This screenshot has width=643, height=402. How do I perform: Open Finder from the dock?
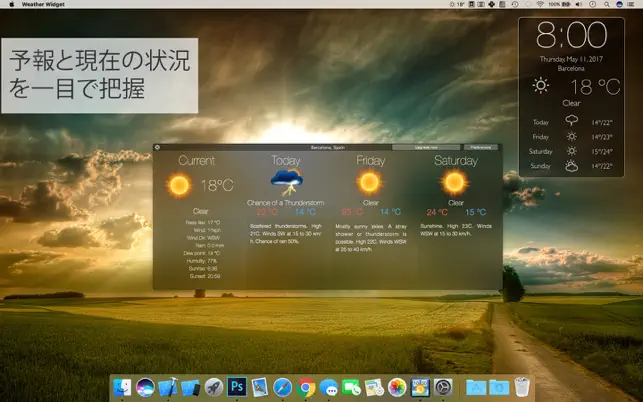point(123,386)
